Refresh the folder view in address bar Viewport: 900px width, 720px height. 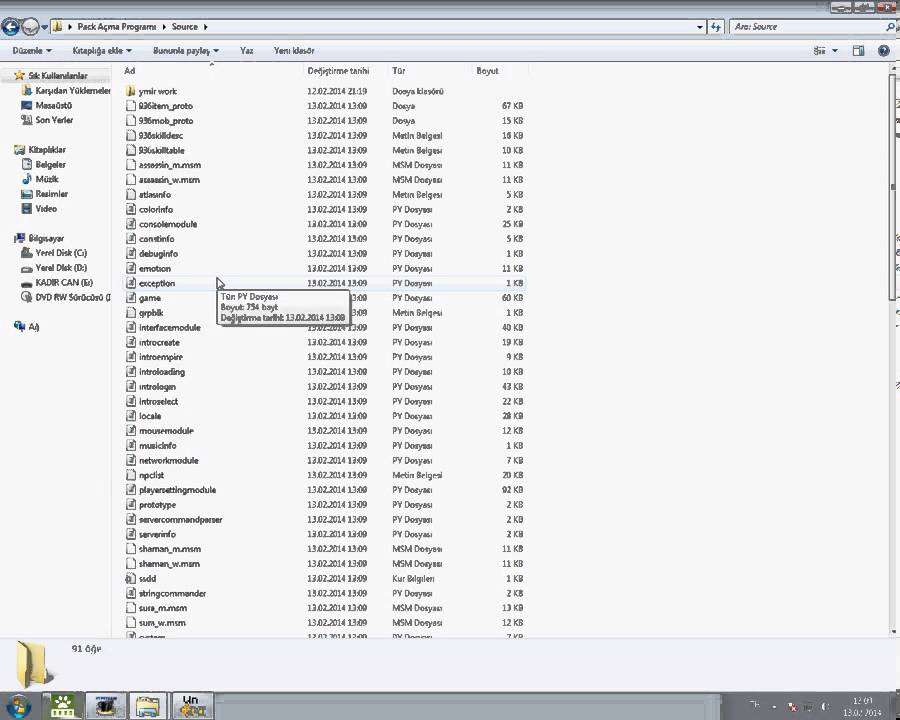[x=715, y=27]
